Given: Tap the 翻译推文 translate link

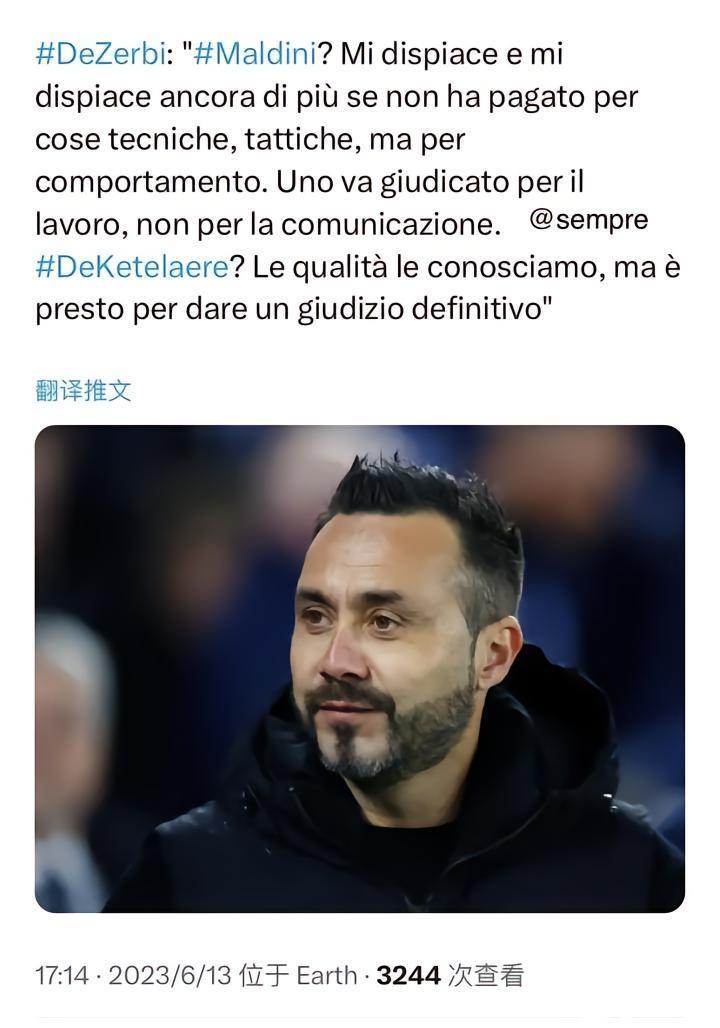Looking at the screenshot, I should (83, 391).
